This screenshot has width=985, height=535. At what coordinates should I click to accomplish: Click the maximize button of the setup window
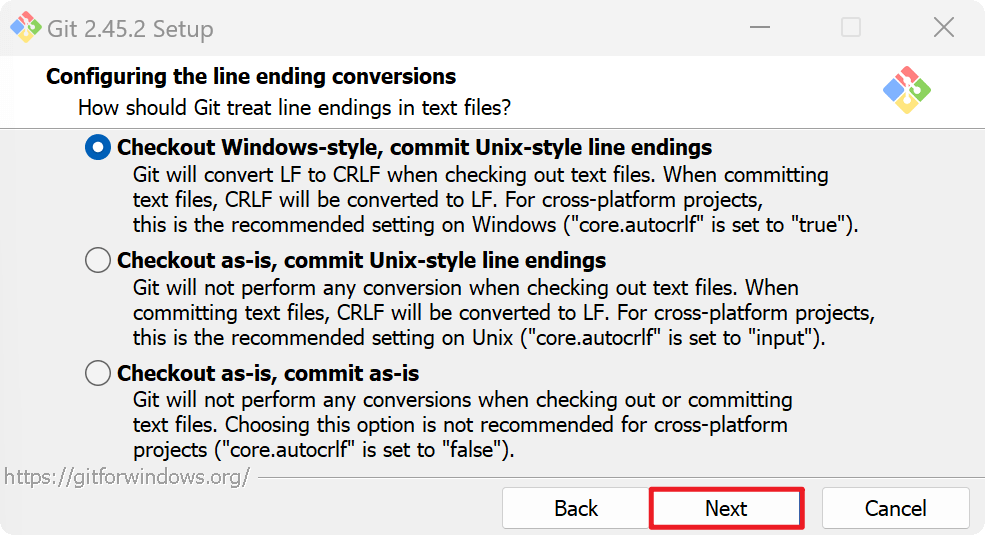pos(851,28)
